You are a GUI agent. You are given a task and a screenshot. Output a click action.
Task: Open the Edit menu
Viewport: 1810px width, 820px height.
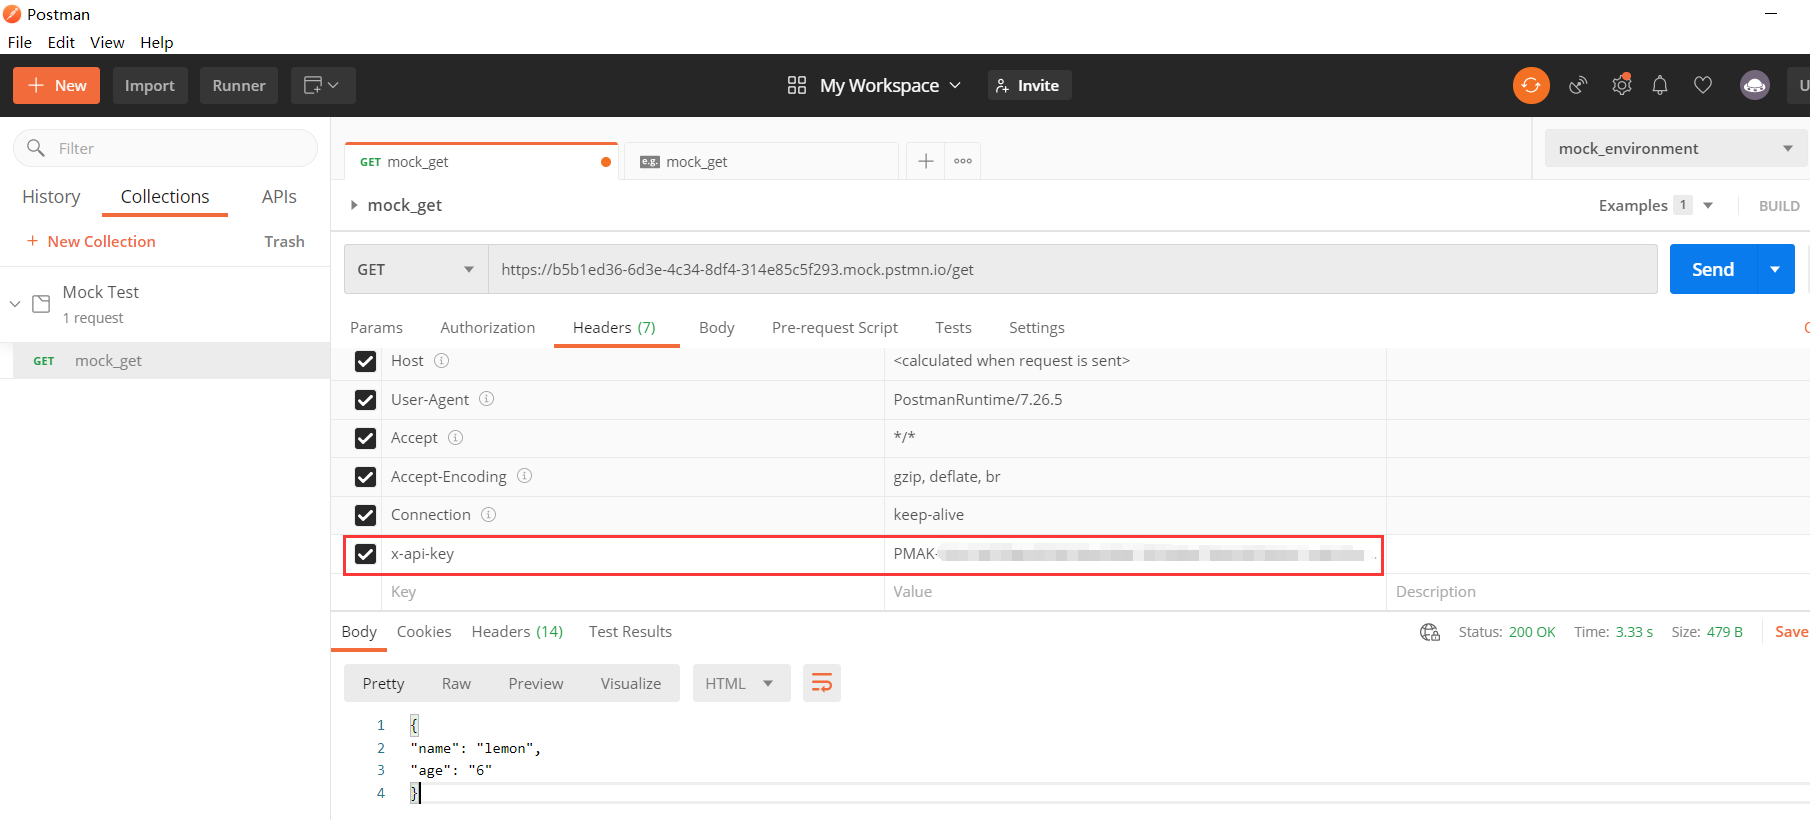[x=61, y=42]
